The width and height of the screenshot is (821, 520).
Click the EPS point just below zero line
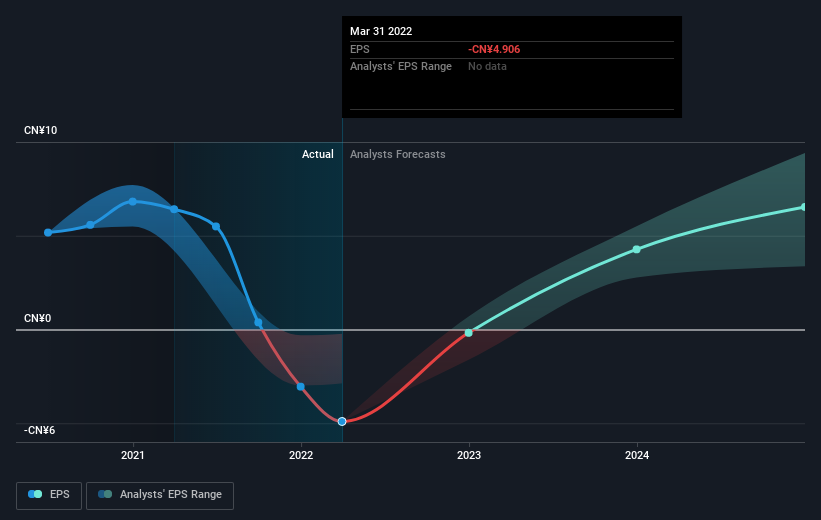pyautogui.click(x=258, y=323)
